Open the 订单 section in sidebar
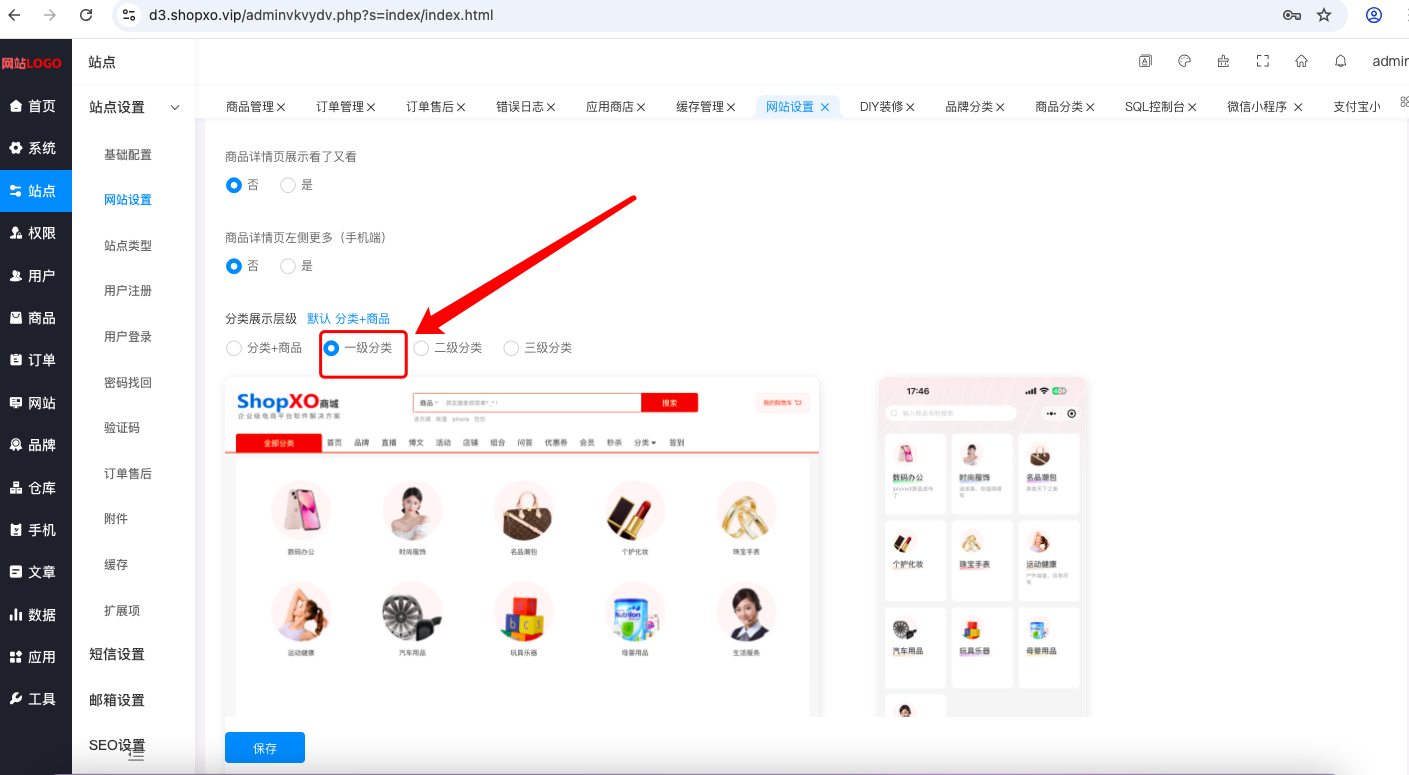The height and width of the screenshot is (775, 1409). pyautogui.click(x=36, y=360)
